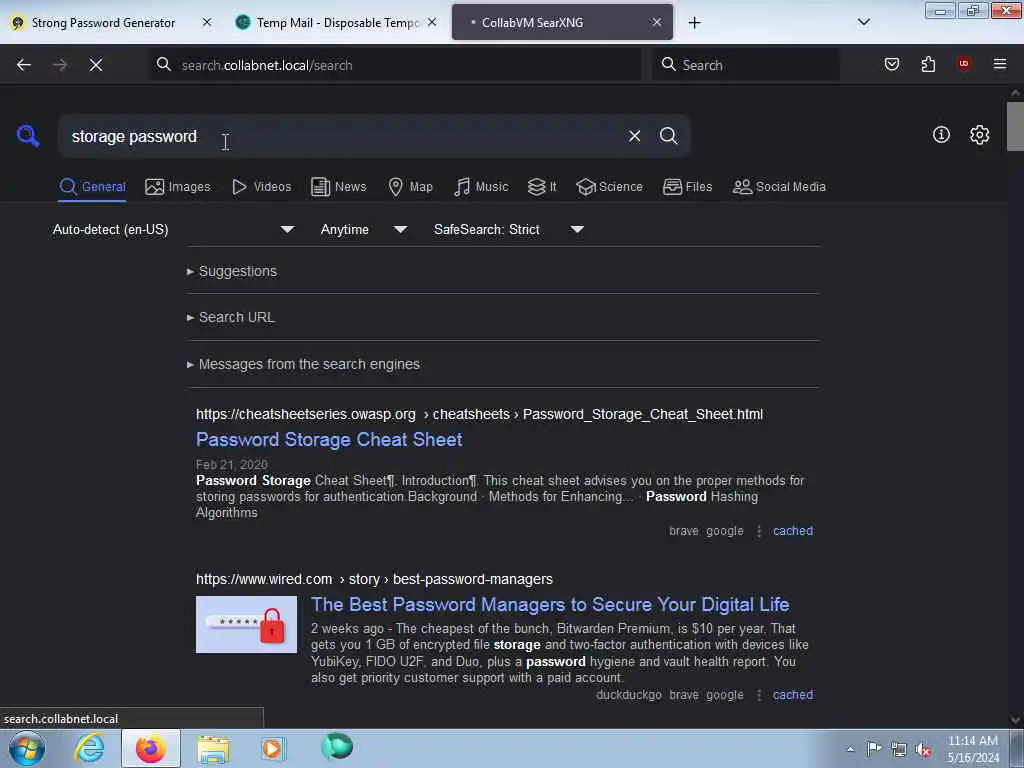1024x768 pixels.
Task: Open cached version of Wired result
Action: pyautogui.click(x=793, y=695)
